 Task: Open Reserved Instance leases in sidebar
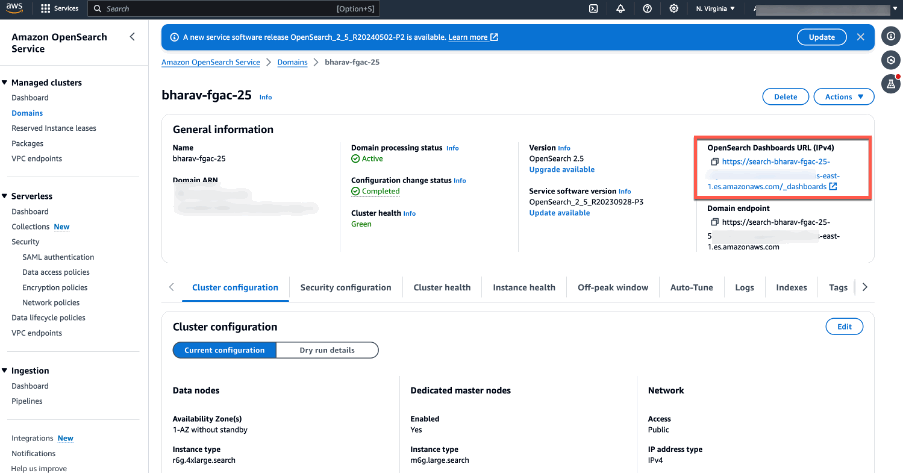click(x=54, y=128)
